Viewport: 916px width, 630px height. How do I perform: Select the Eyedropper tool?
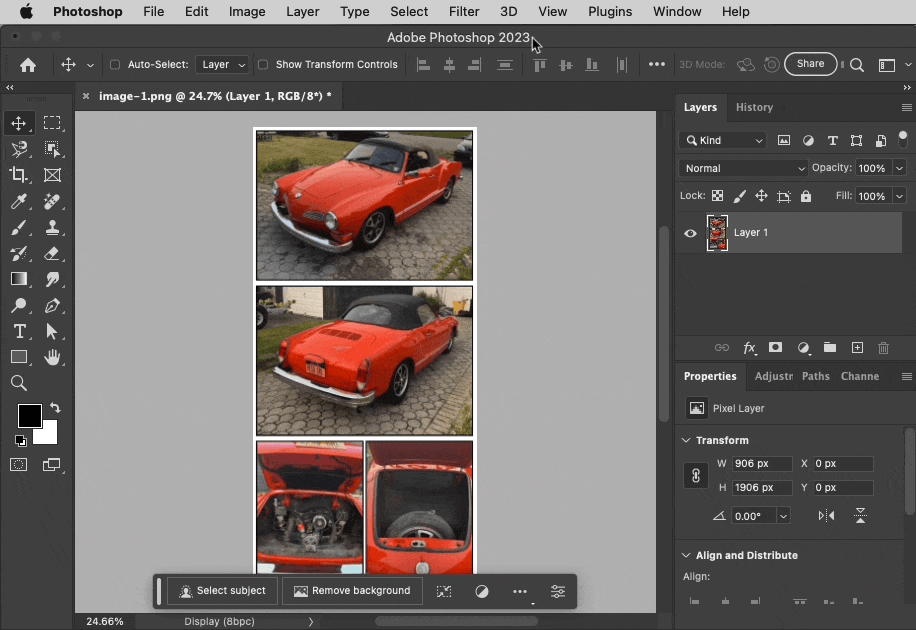point(19,201)
